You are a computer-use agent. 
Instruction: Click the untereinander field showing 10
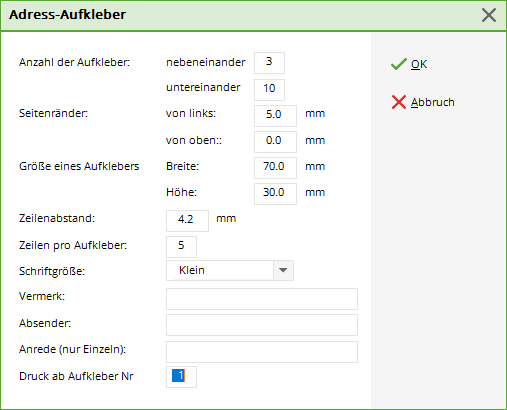tap(269, 90)
